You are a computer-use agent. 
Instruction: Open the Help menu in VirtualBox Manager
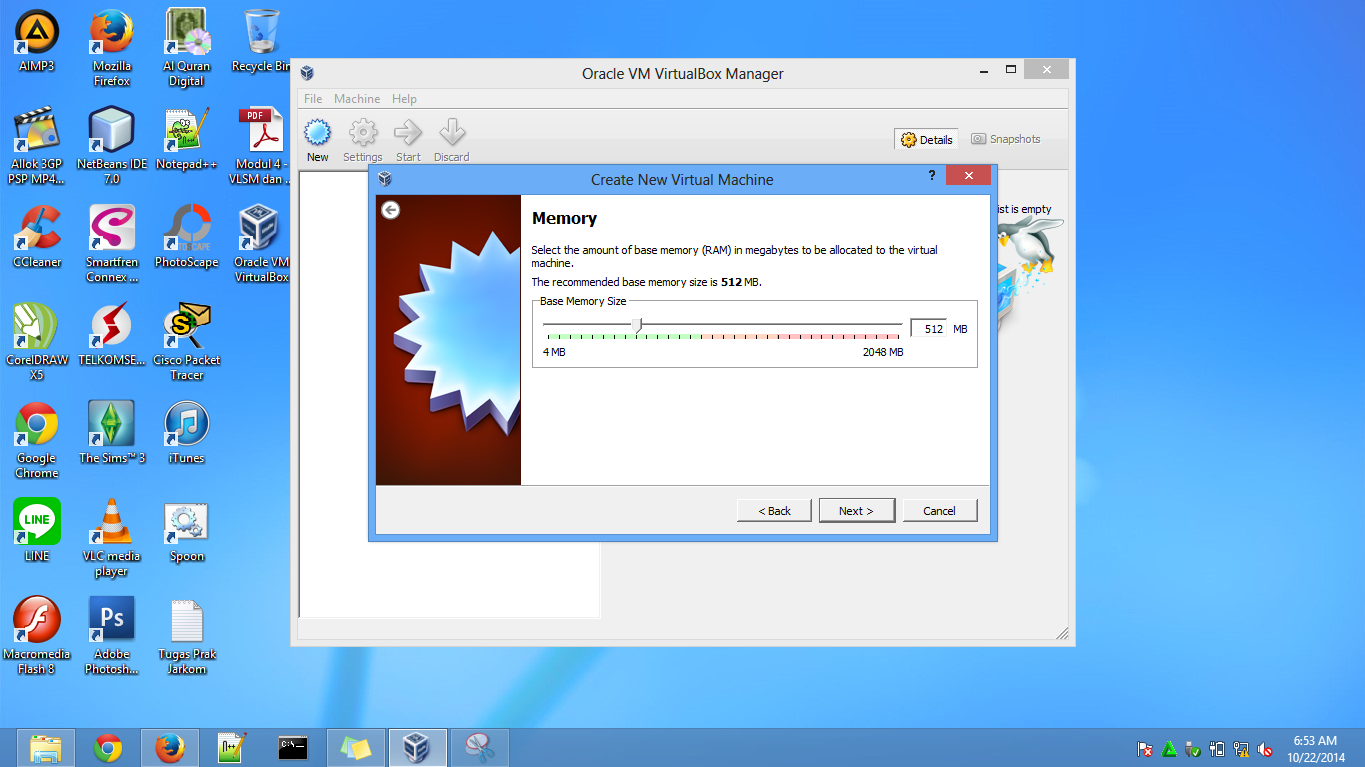tap(404, 99)
